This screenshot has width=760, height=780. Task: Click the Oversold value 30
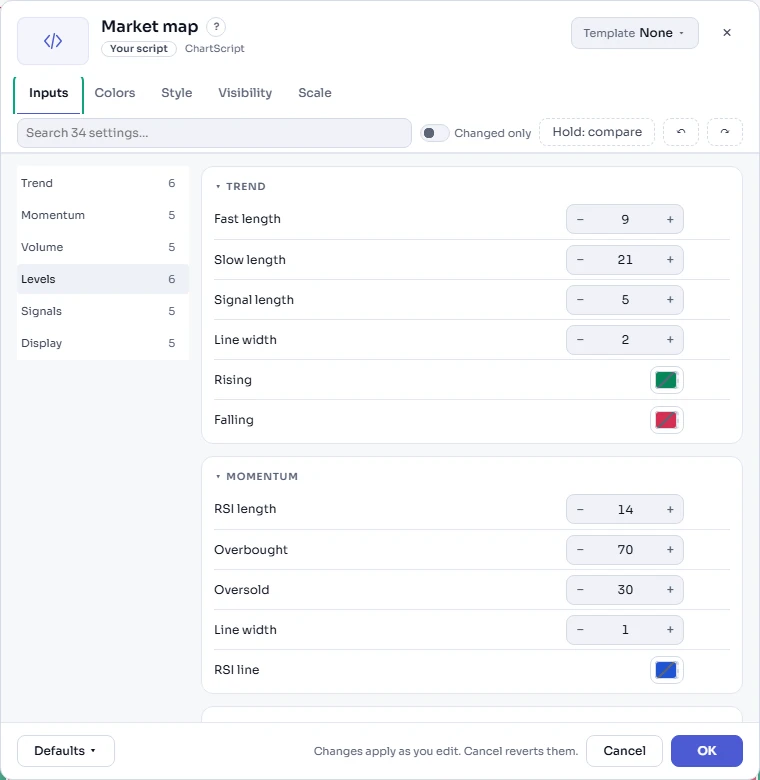tap(625, 589)
